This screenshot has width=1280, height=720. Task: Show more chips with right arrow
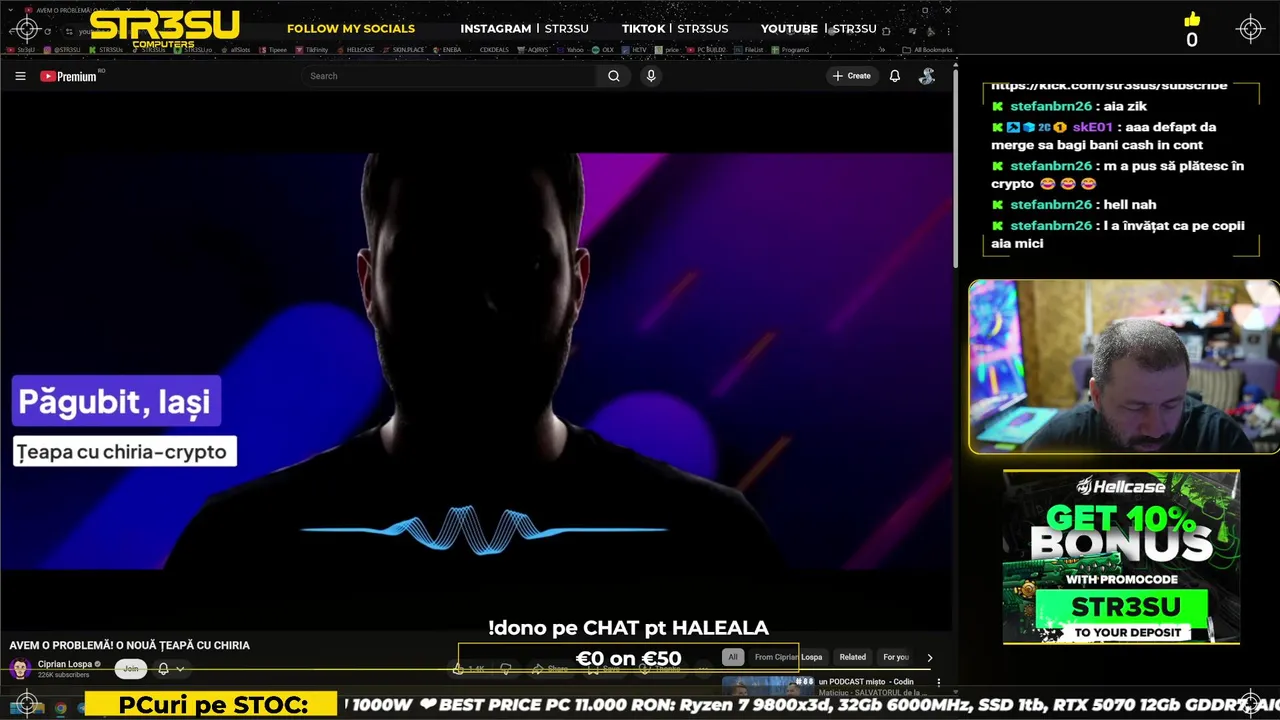point(930,657)
